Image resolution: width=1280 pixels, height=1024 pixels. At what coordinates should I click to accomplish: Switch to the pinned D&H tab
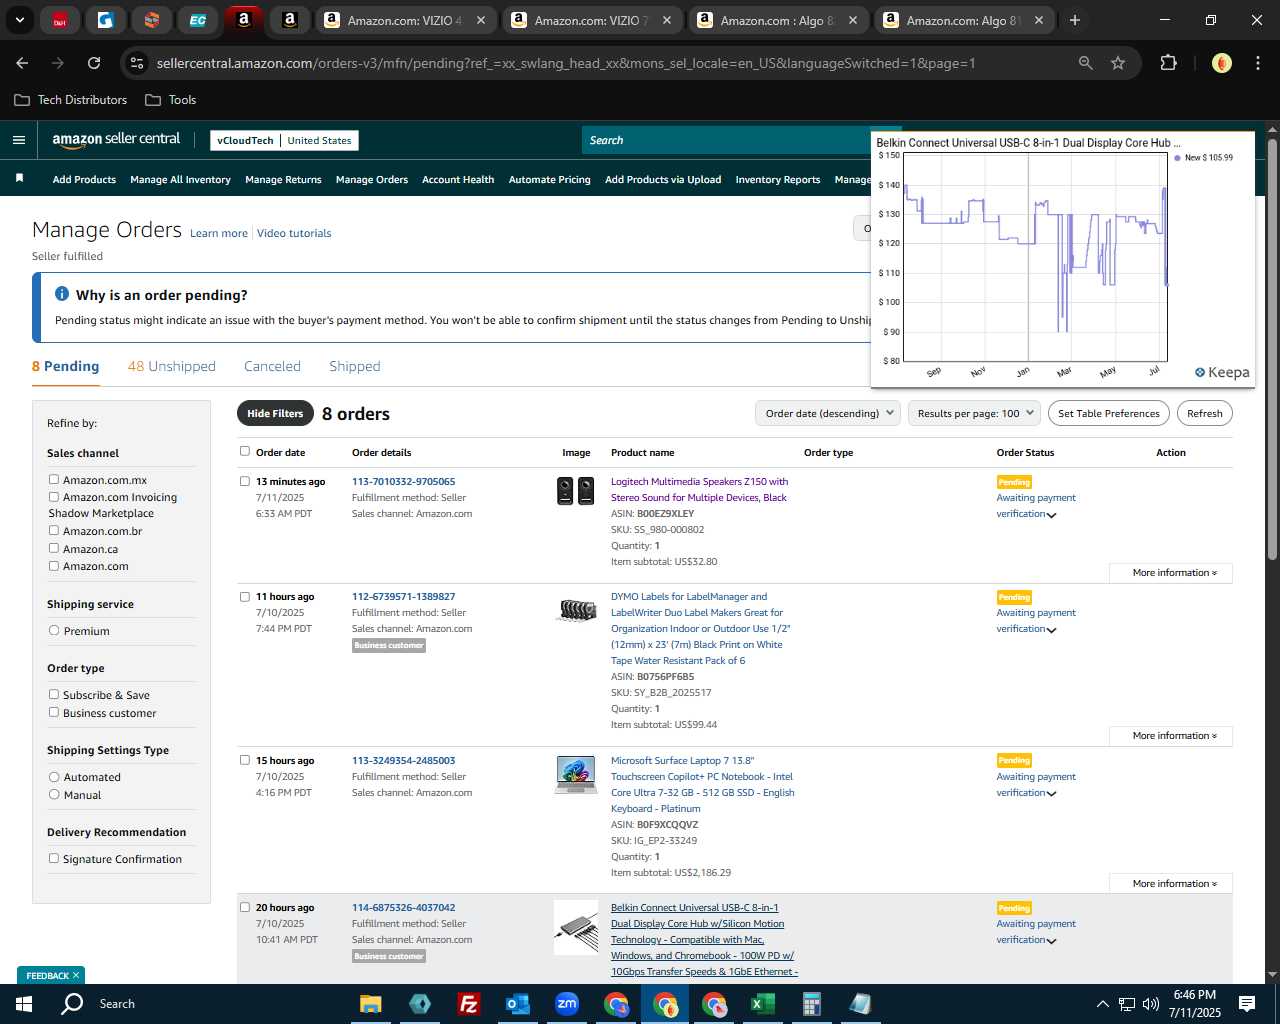60,20
